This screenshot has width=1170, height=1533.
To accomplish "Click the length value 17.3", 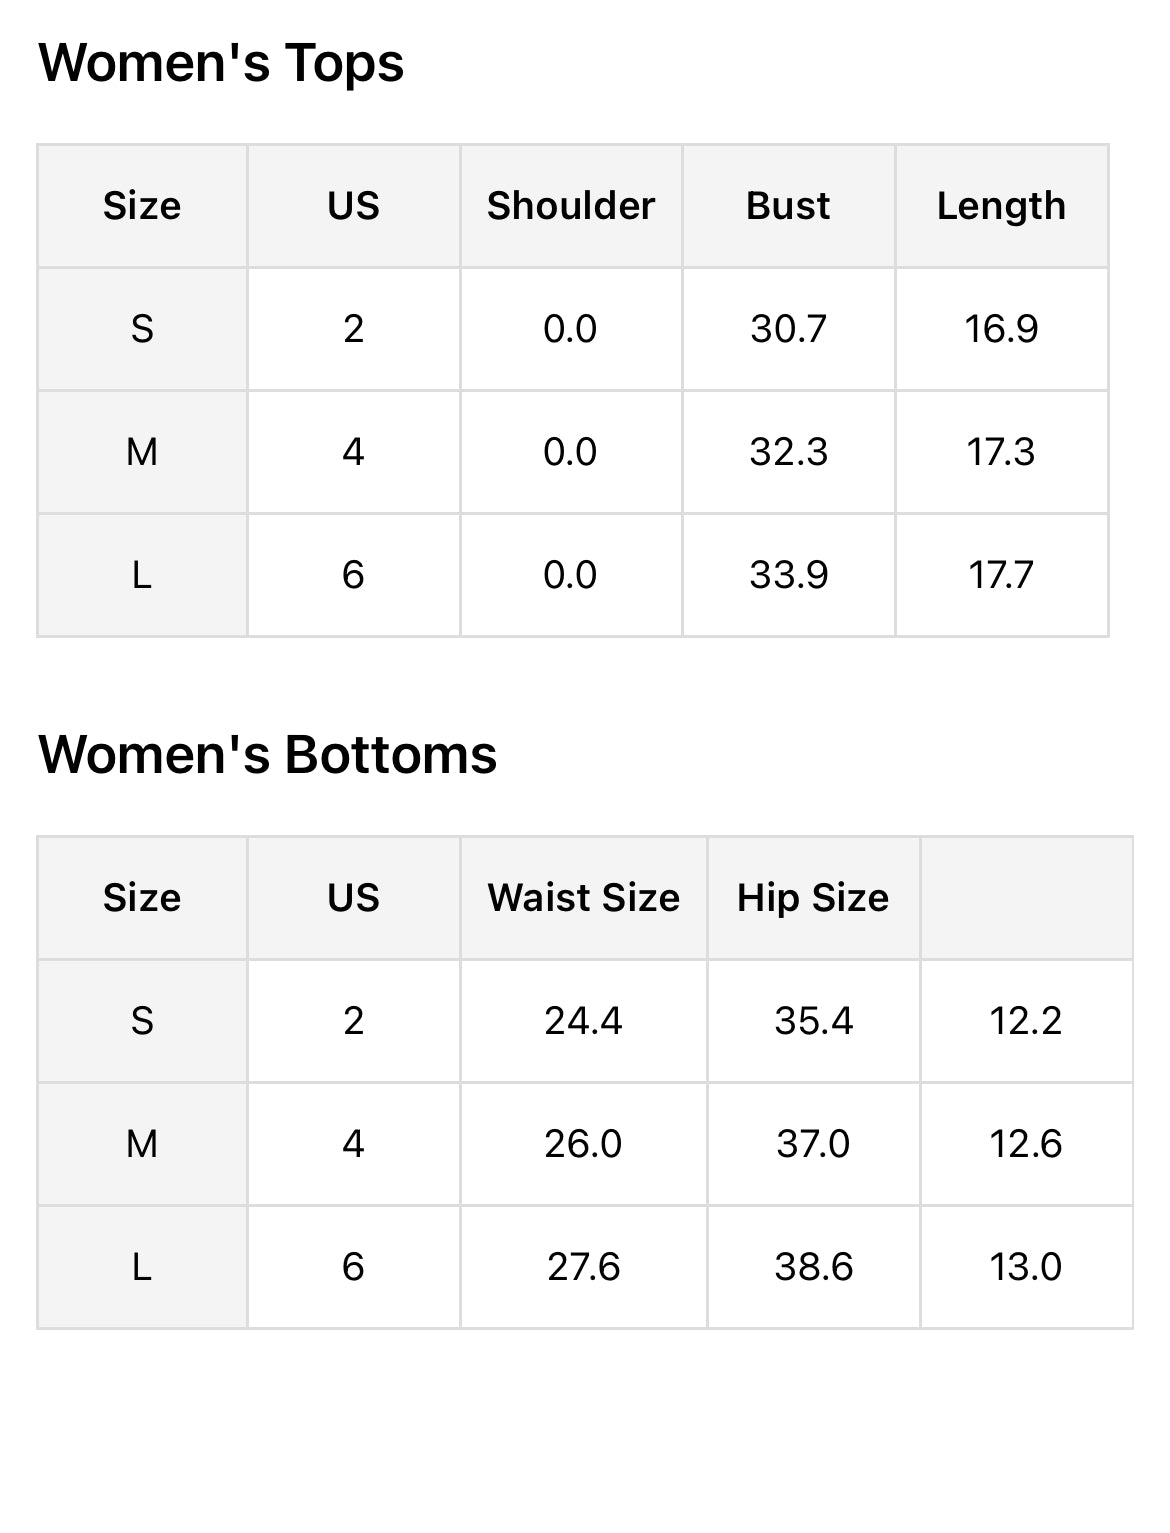I will point(1001,452).
